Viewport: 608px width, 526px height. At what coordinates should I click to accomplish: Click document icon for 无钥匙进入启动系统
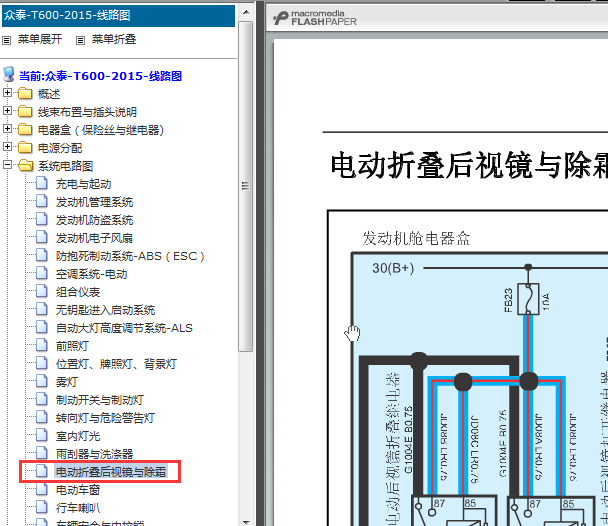click(42, 309)
